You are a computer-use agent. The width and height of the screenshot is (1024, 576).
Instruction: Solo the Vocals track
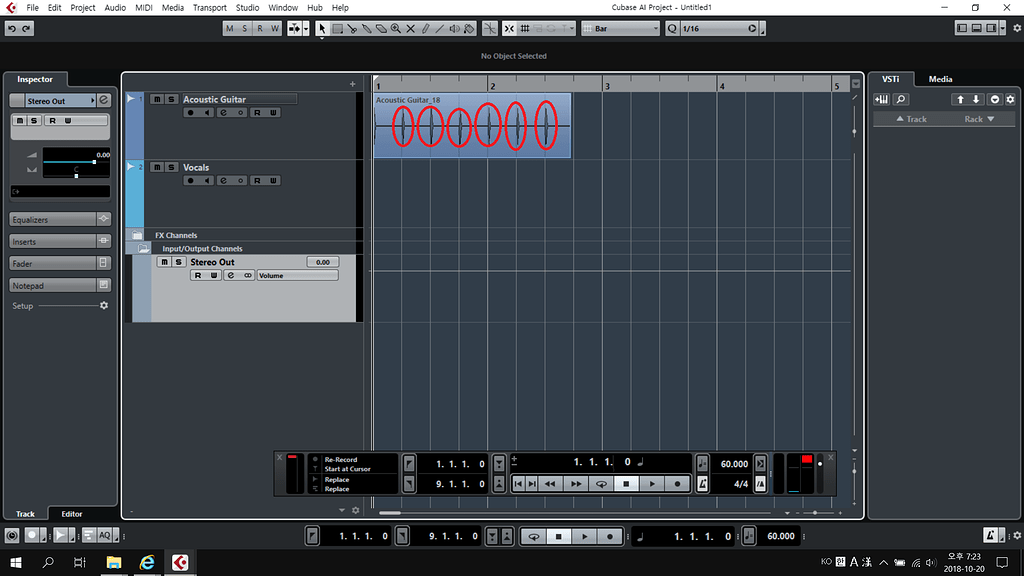click(x=172, y=167)
